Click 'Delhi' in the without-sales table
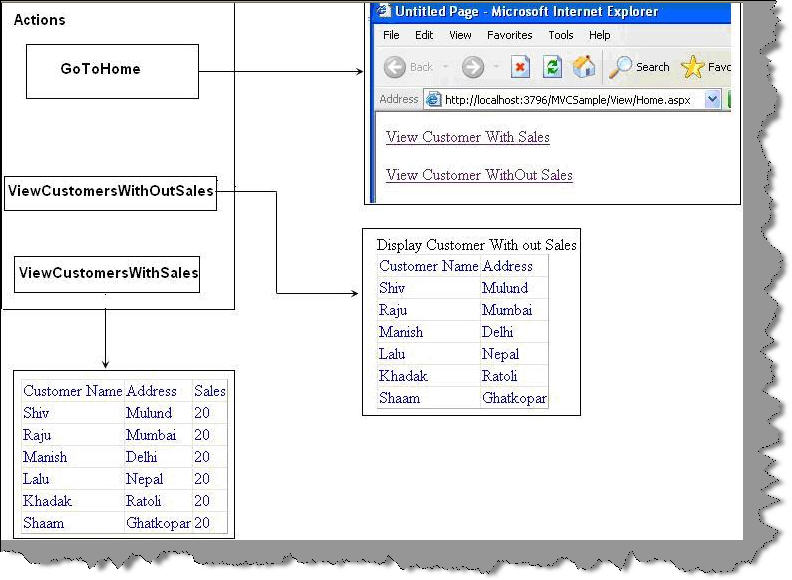The image size is (792, 580). coord(498,332)
